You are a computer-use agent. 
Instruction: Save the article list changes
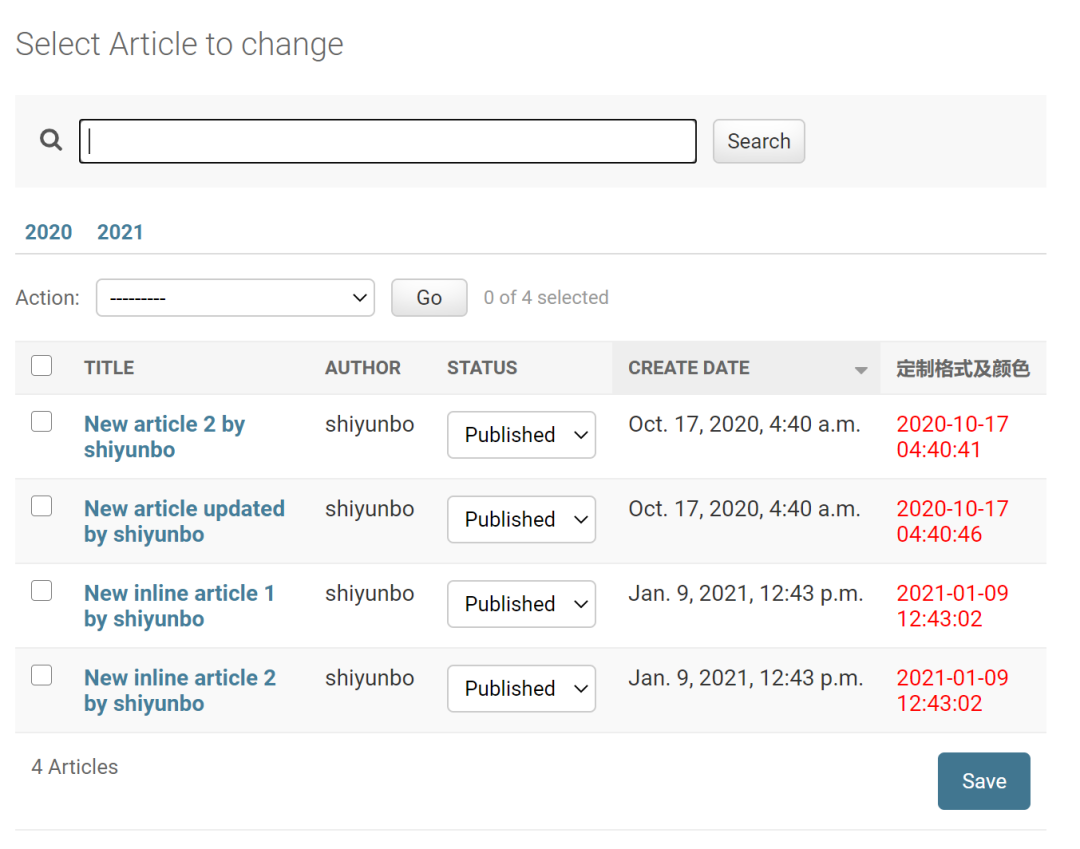click(984, 781)
